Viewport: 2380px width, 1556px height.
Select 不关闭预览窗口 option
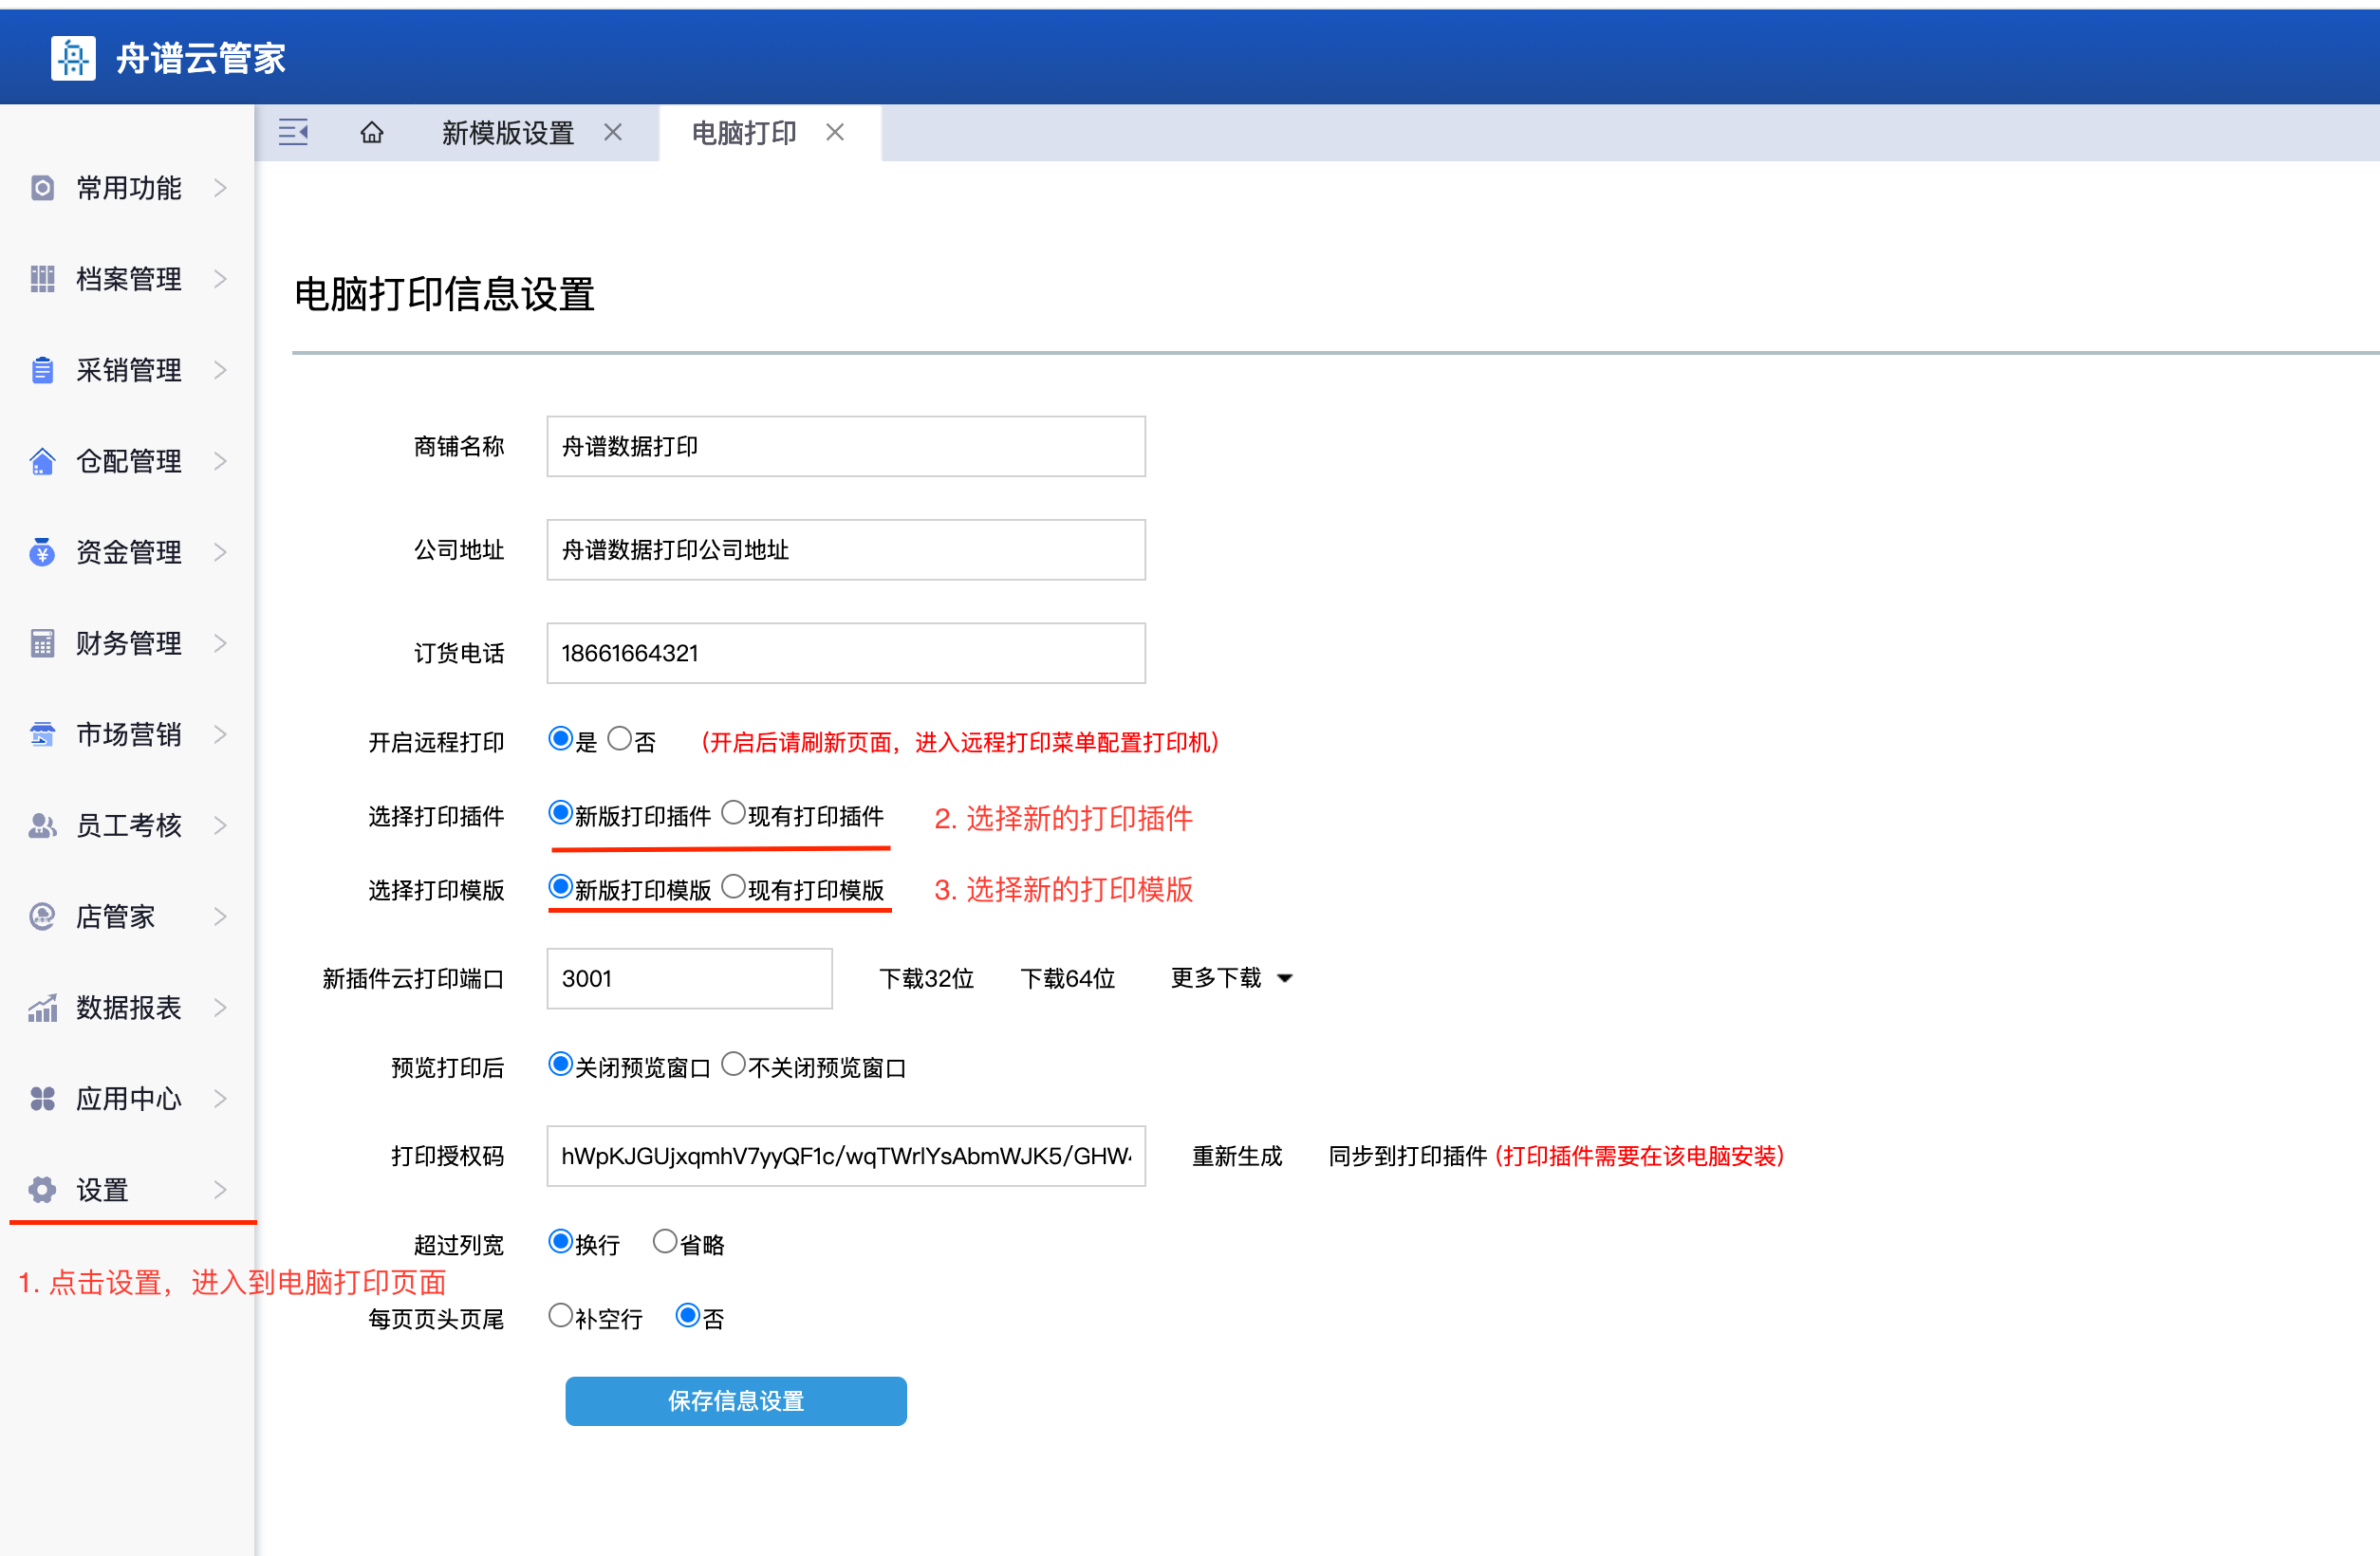click(x=733, y=1065)
